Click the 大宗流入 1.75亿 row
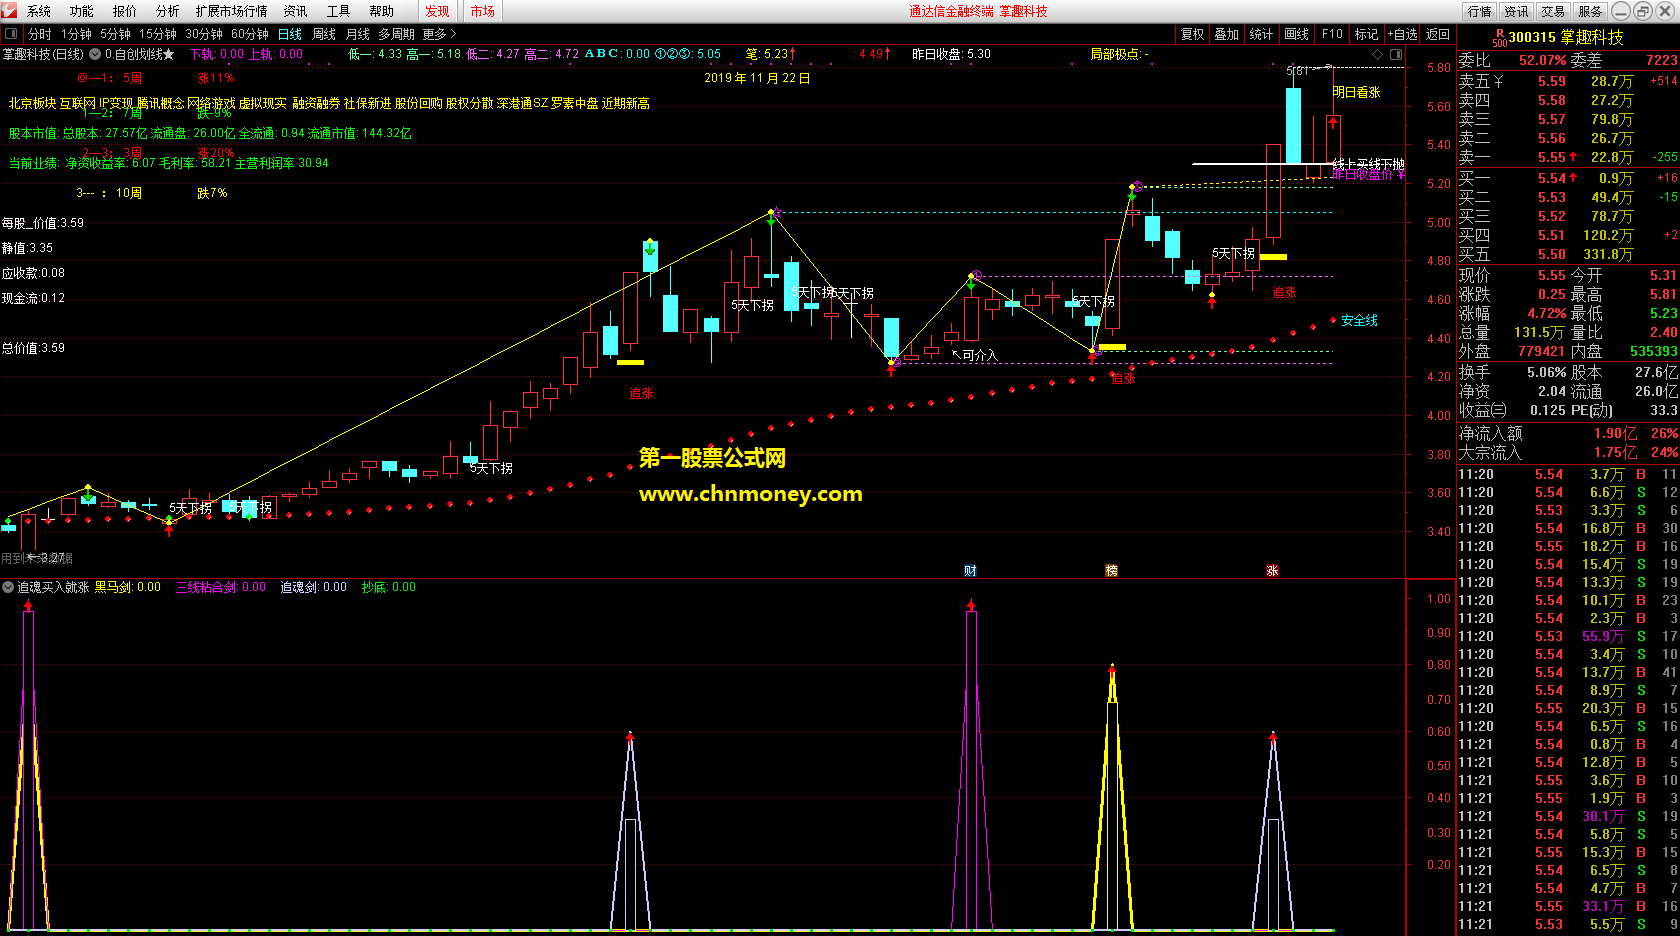 click(x=1568, y=452)
